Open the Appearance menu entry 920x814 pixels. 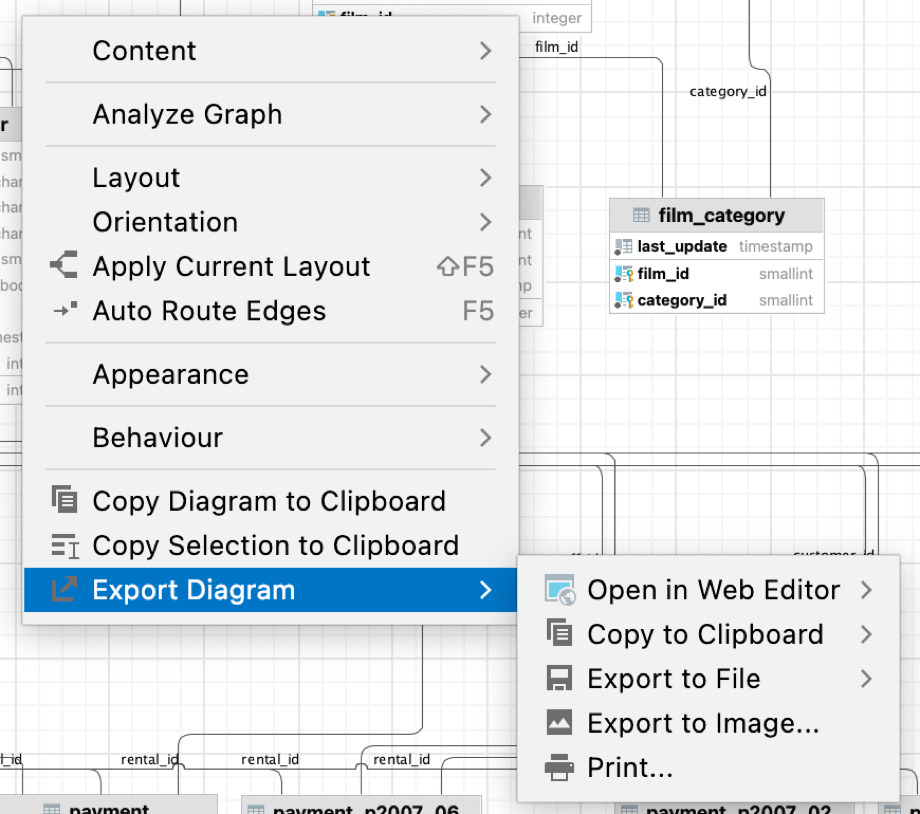pos(170,374)
